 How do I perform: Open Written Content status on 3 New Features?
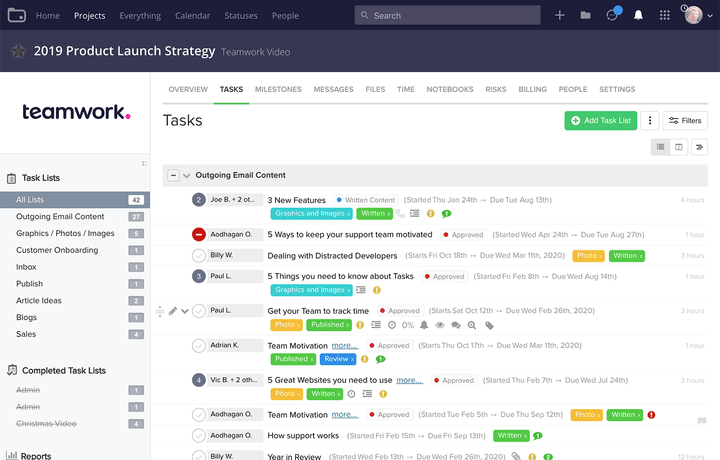(x=366, y=200)
